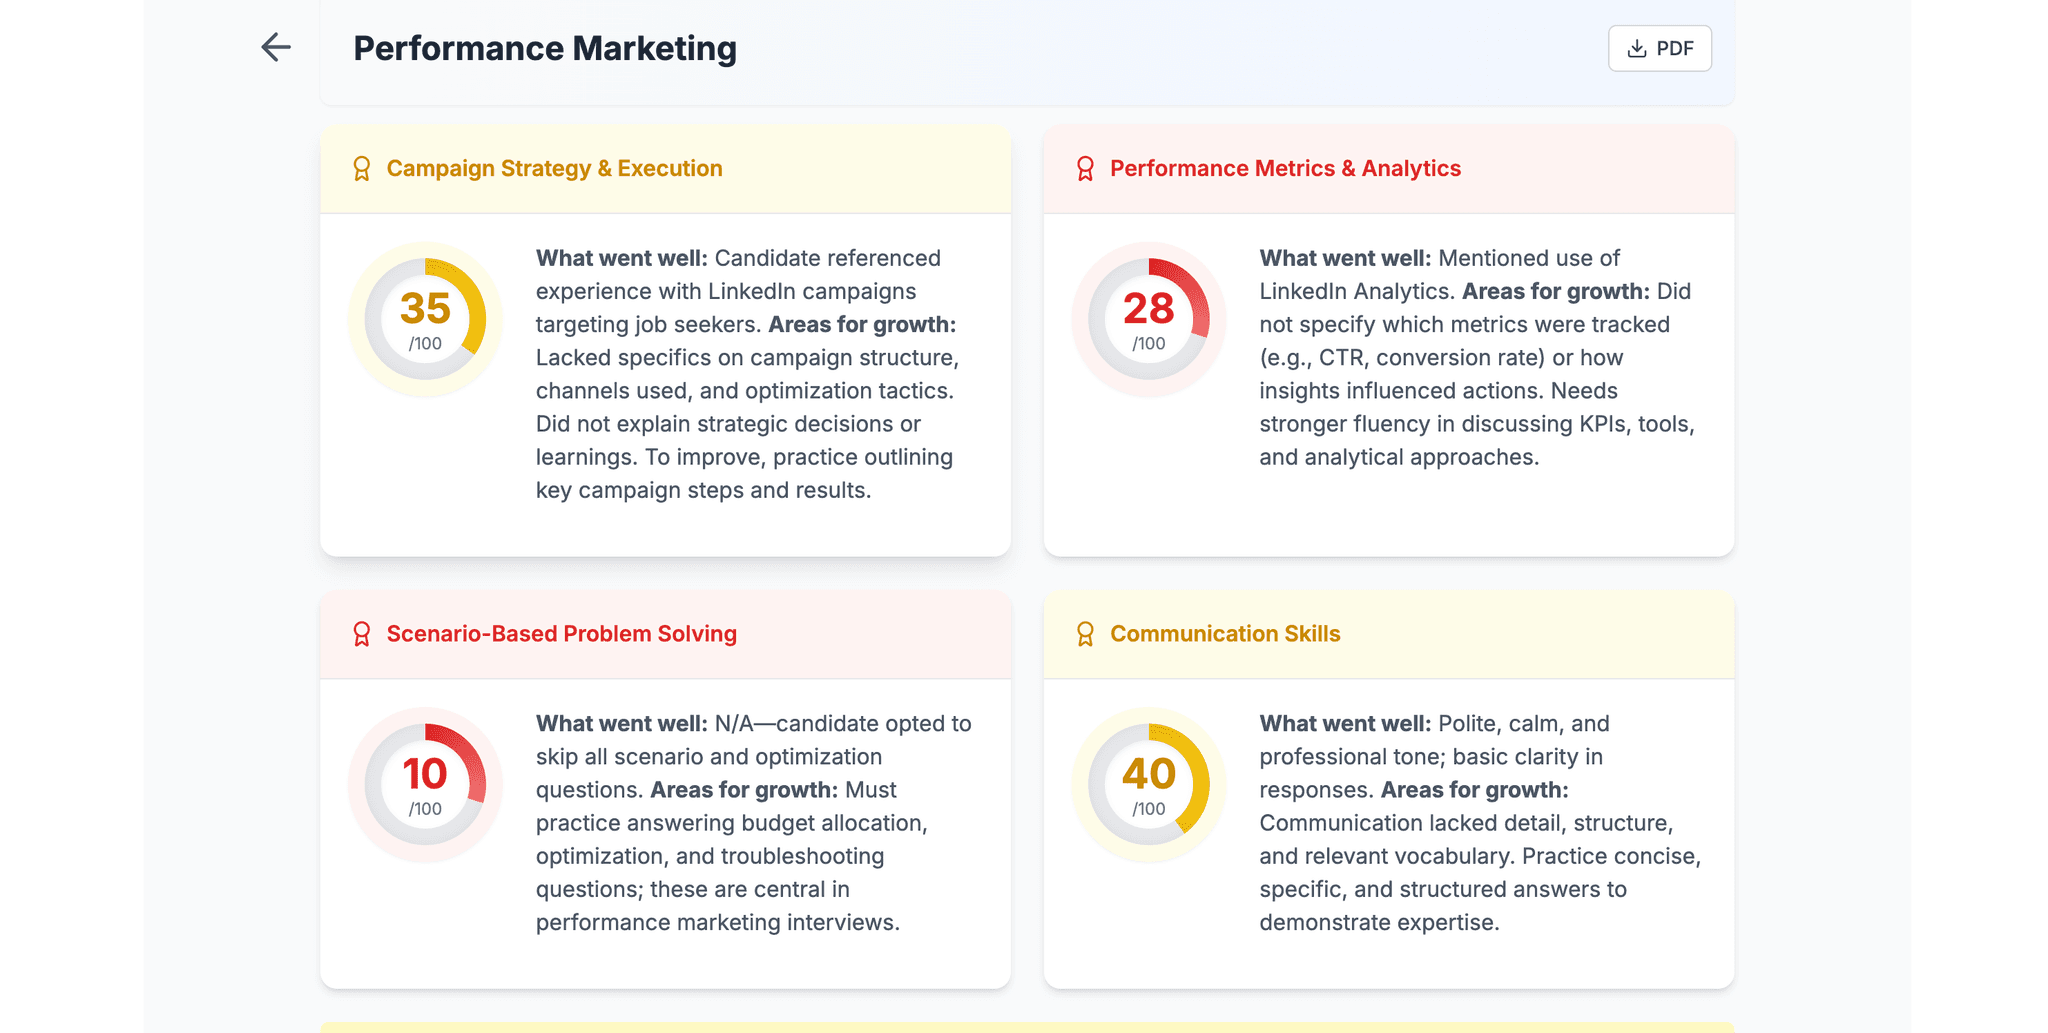Image resolution: width=2048 pixels, height=1033 pixels.
Task: Click the Performance Marketing page title
Action: [545, 48]
